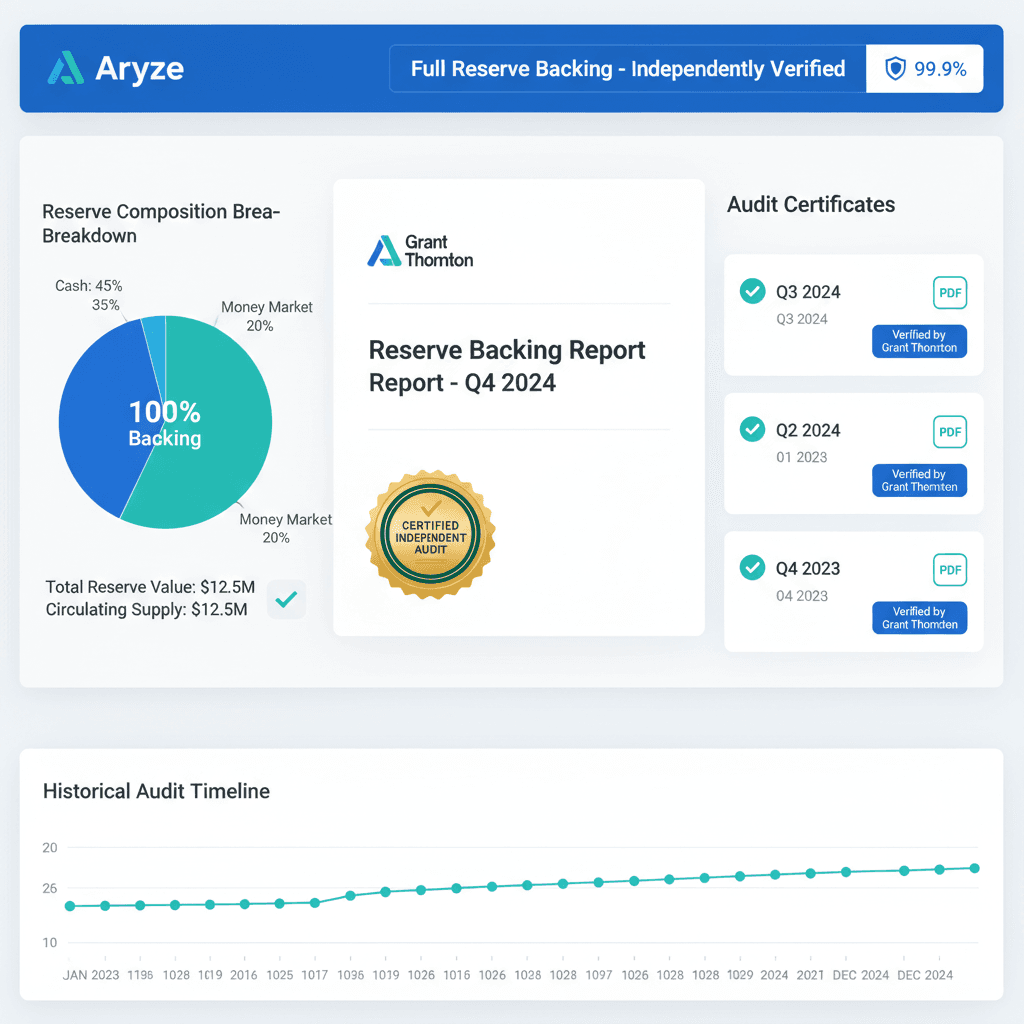The height and width of the screenshot is (1024, 1024).
Task: Open the PDF icon for Q4 2023
Action: tap(948, 568)
